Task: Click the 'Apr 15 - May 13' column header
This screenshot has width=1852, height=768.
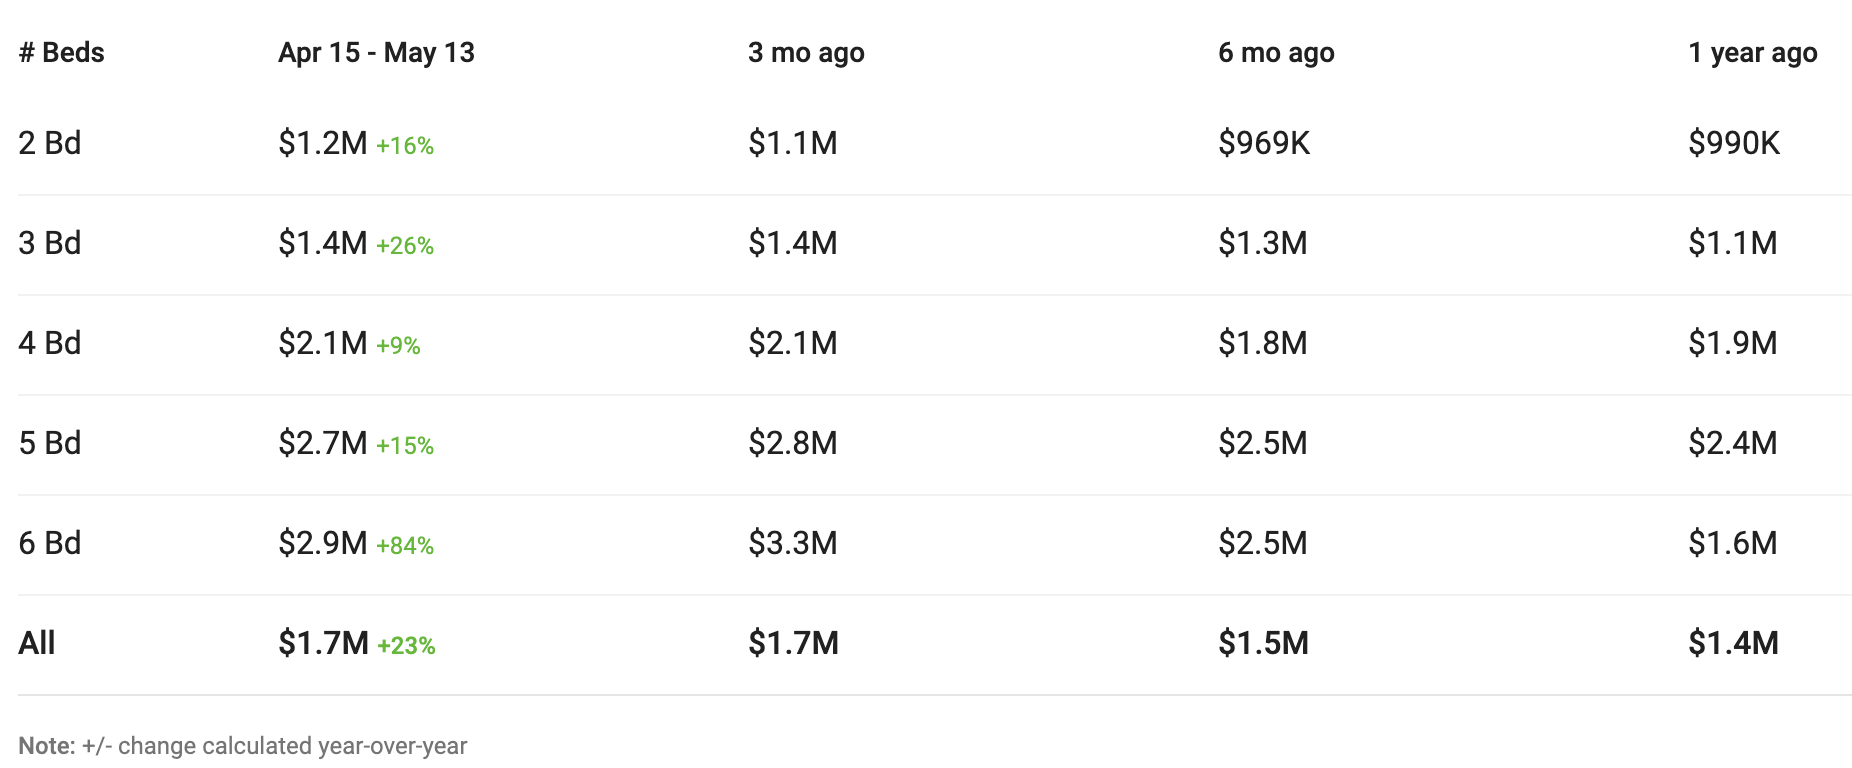Action: 376,53
